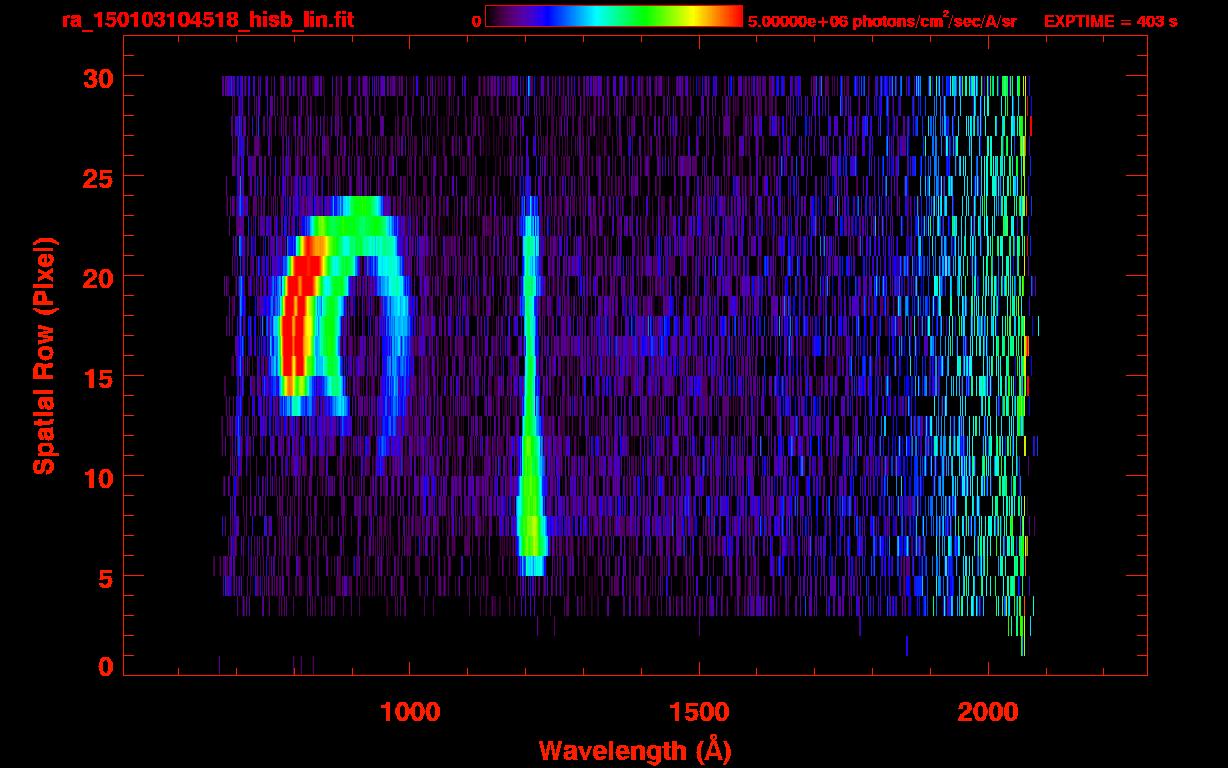Click the 2000 wavelength tick label
The width and height of the screenshot is (1228, 768).
click(x=988, y=712)
